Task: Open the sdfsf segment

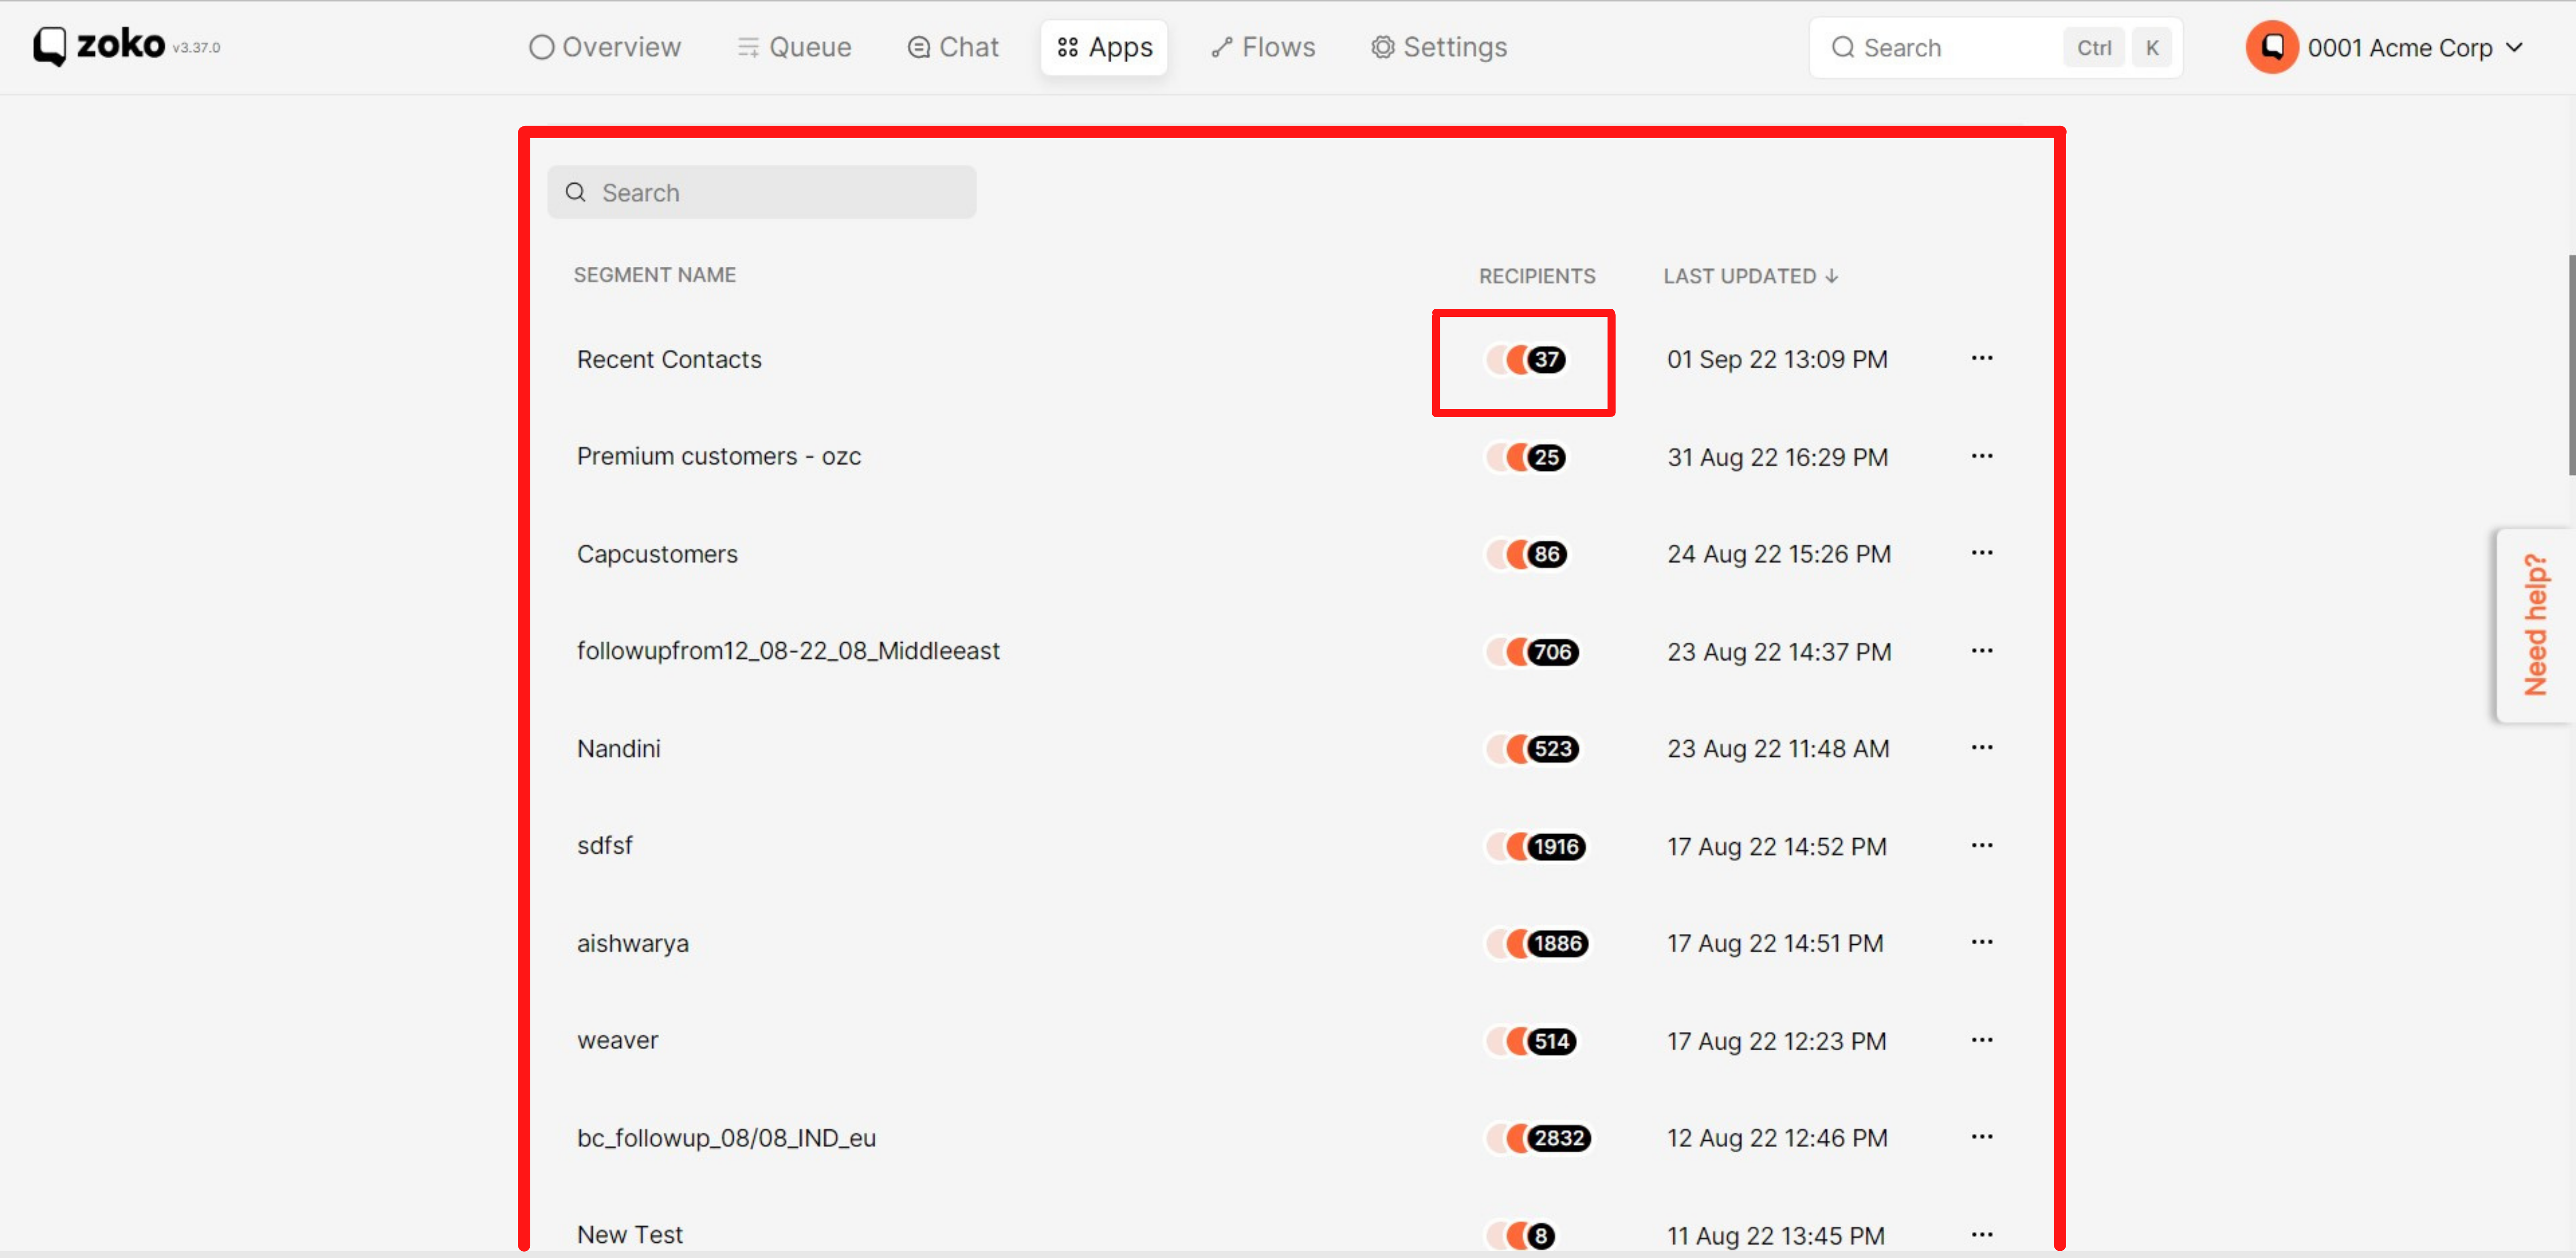Action: point(604,846)
